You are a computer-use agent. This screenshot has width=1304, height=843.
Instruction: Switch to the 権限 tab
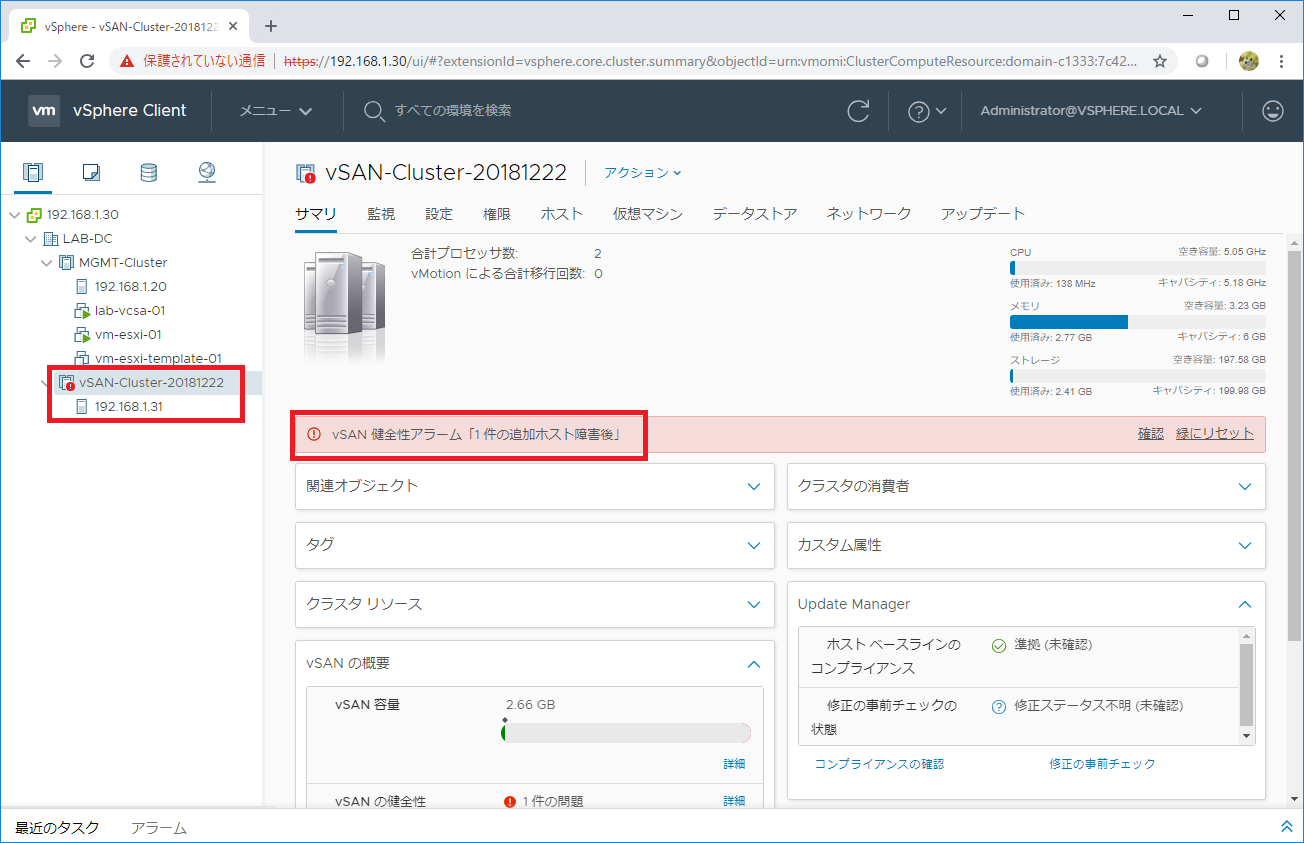tap(497, 214)
